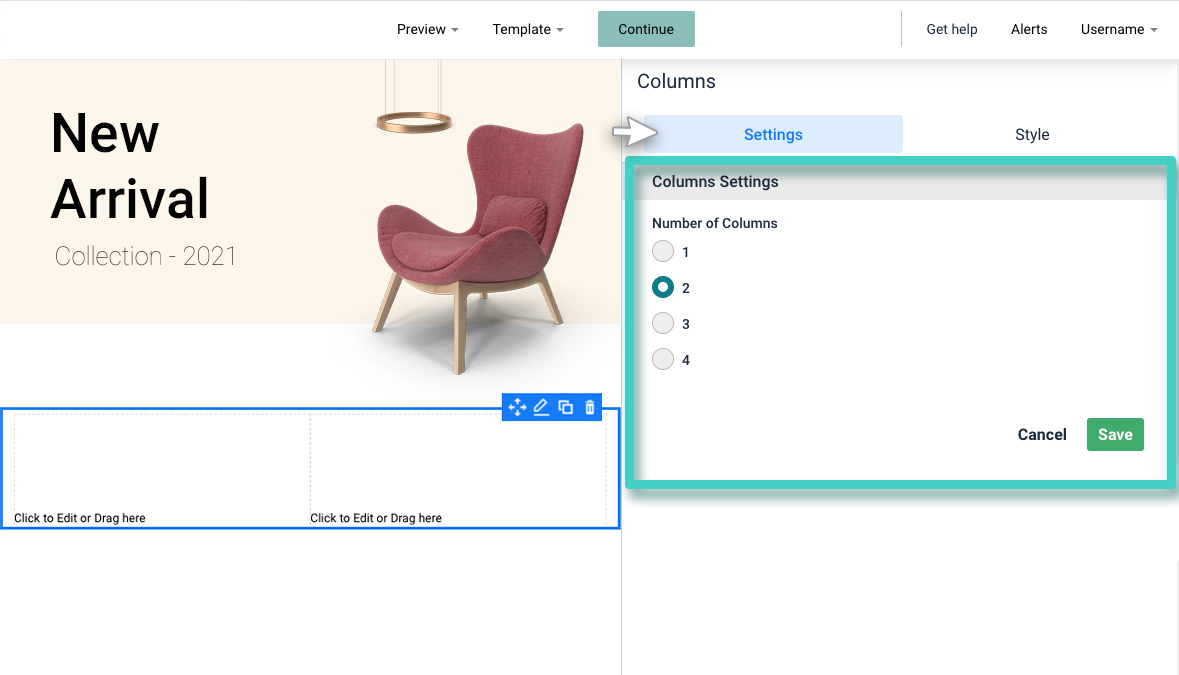
Task: Click the pencil edit icon on columns block
Action: [x=541, y=407]
